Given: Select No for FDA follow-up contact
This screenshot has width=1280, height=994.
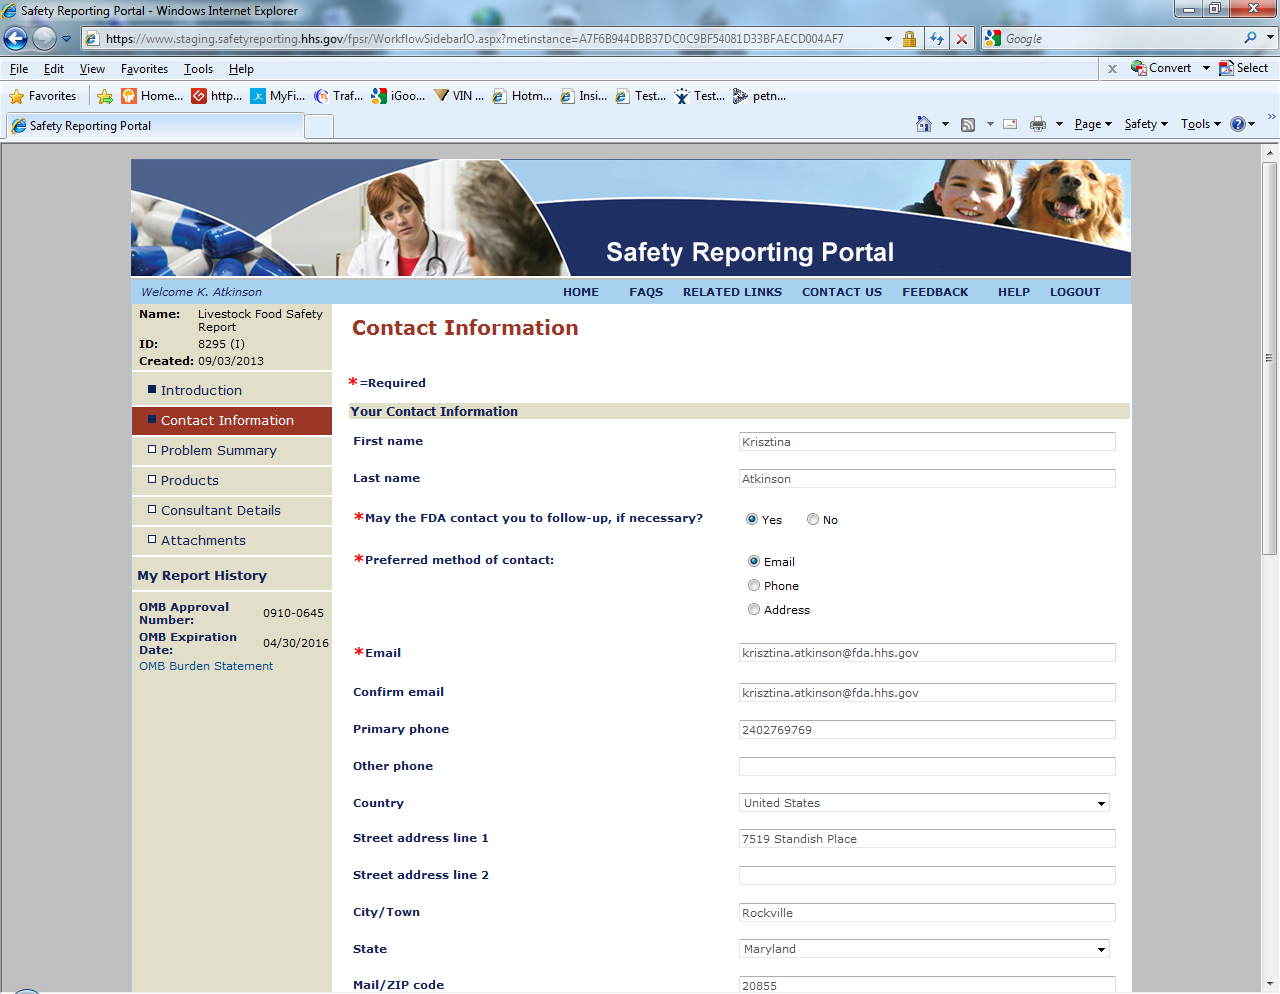Looking at the screenshot, I should [813, 519].
